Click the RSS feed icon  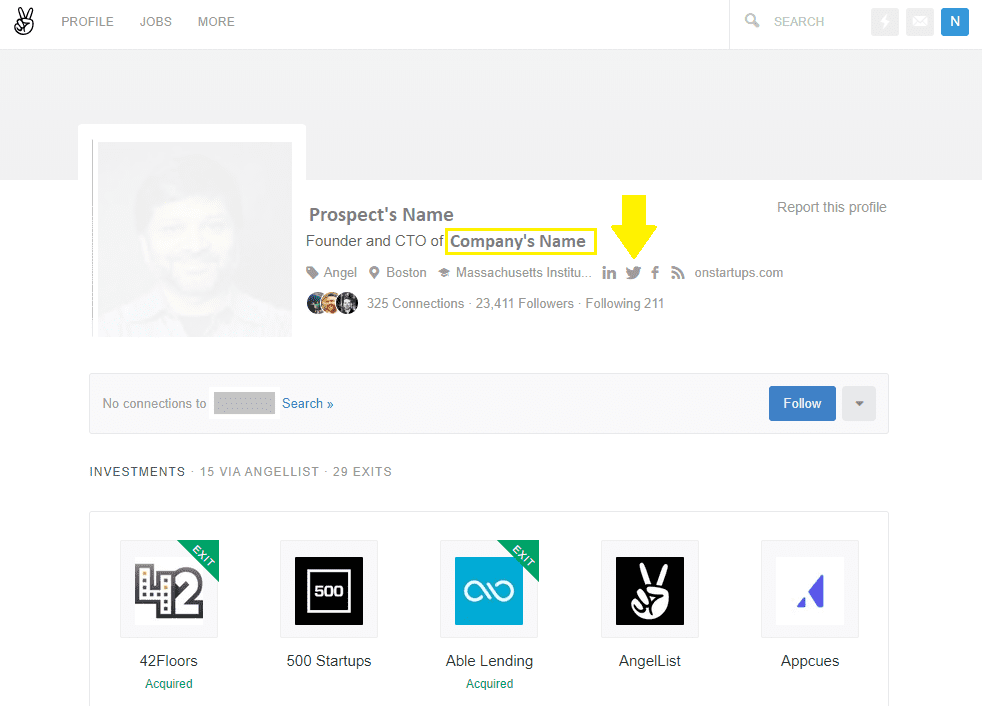677,273
